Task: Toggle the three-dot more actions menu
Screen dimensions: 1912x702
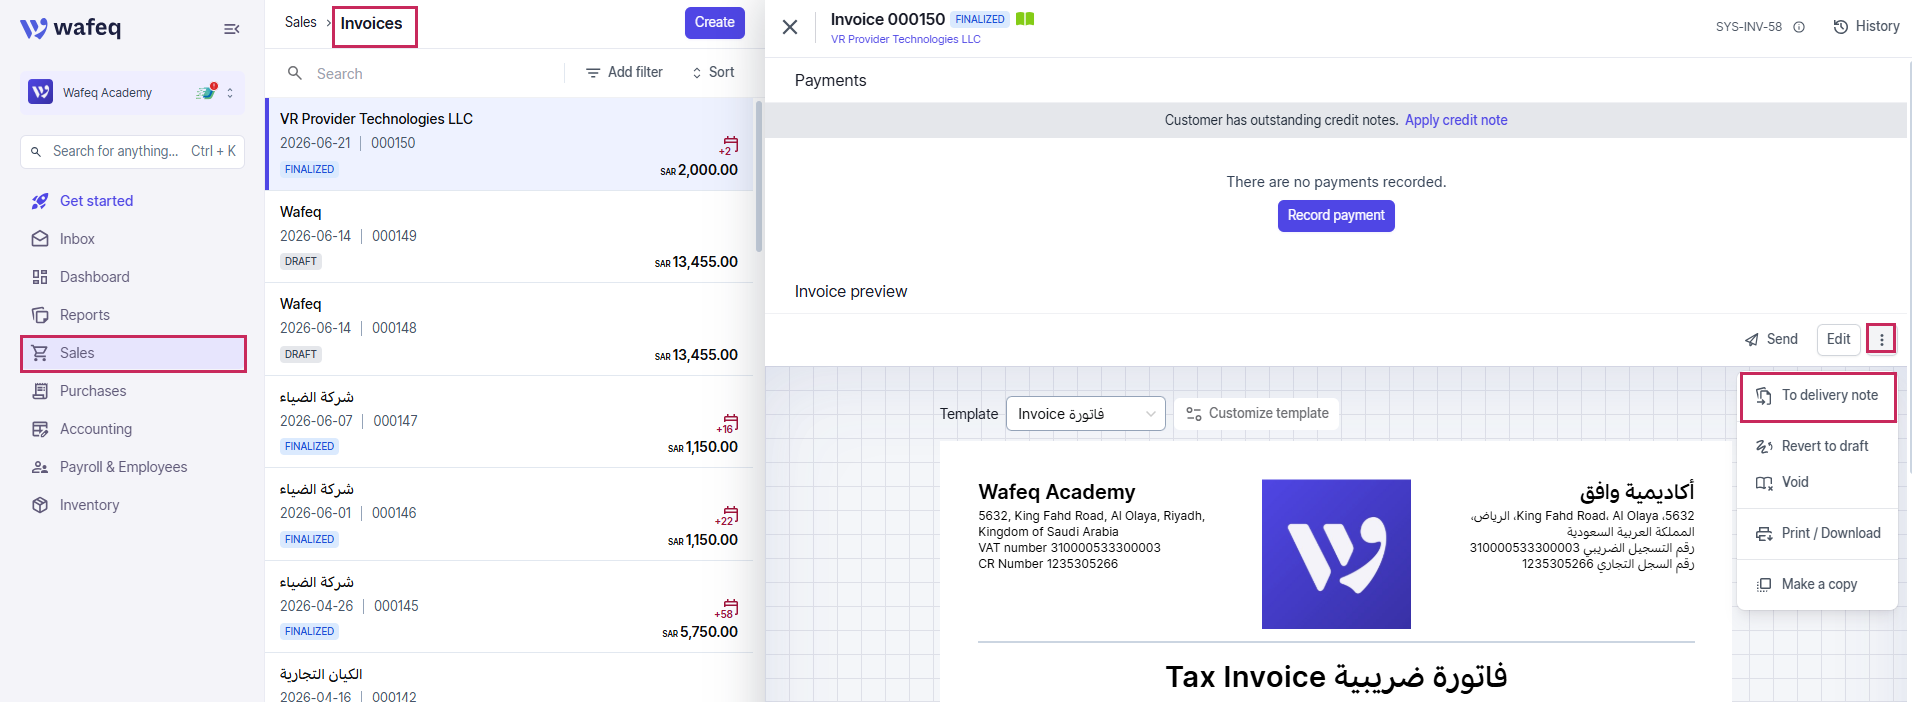Action: click(x=1881, y=339)
